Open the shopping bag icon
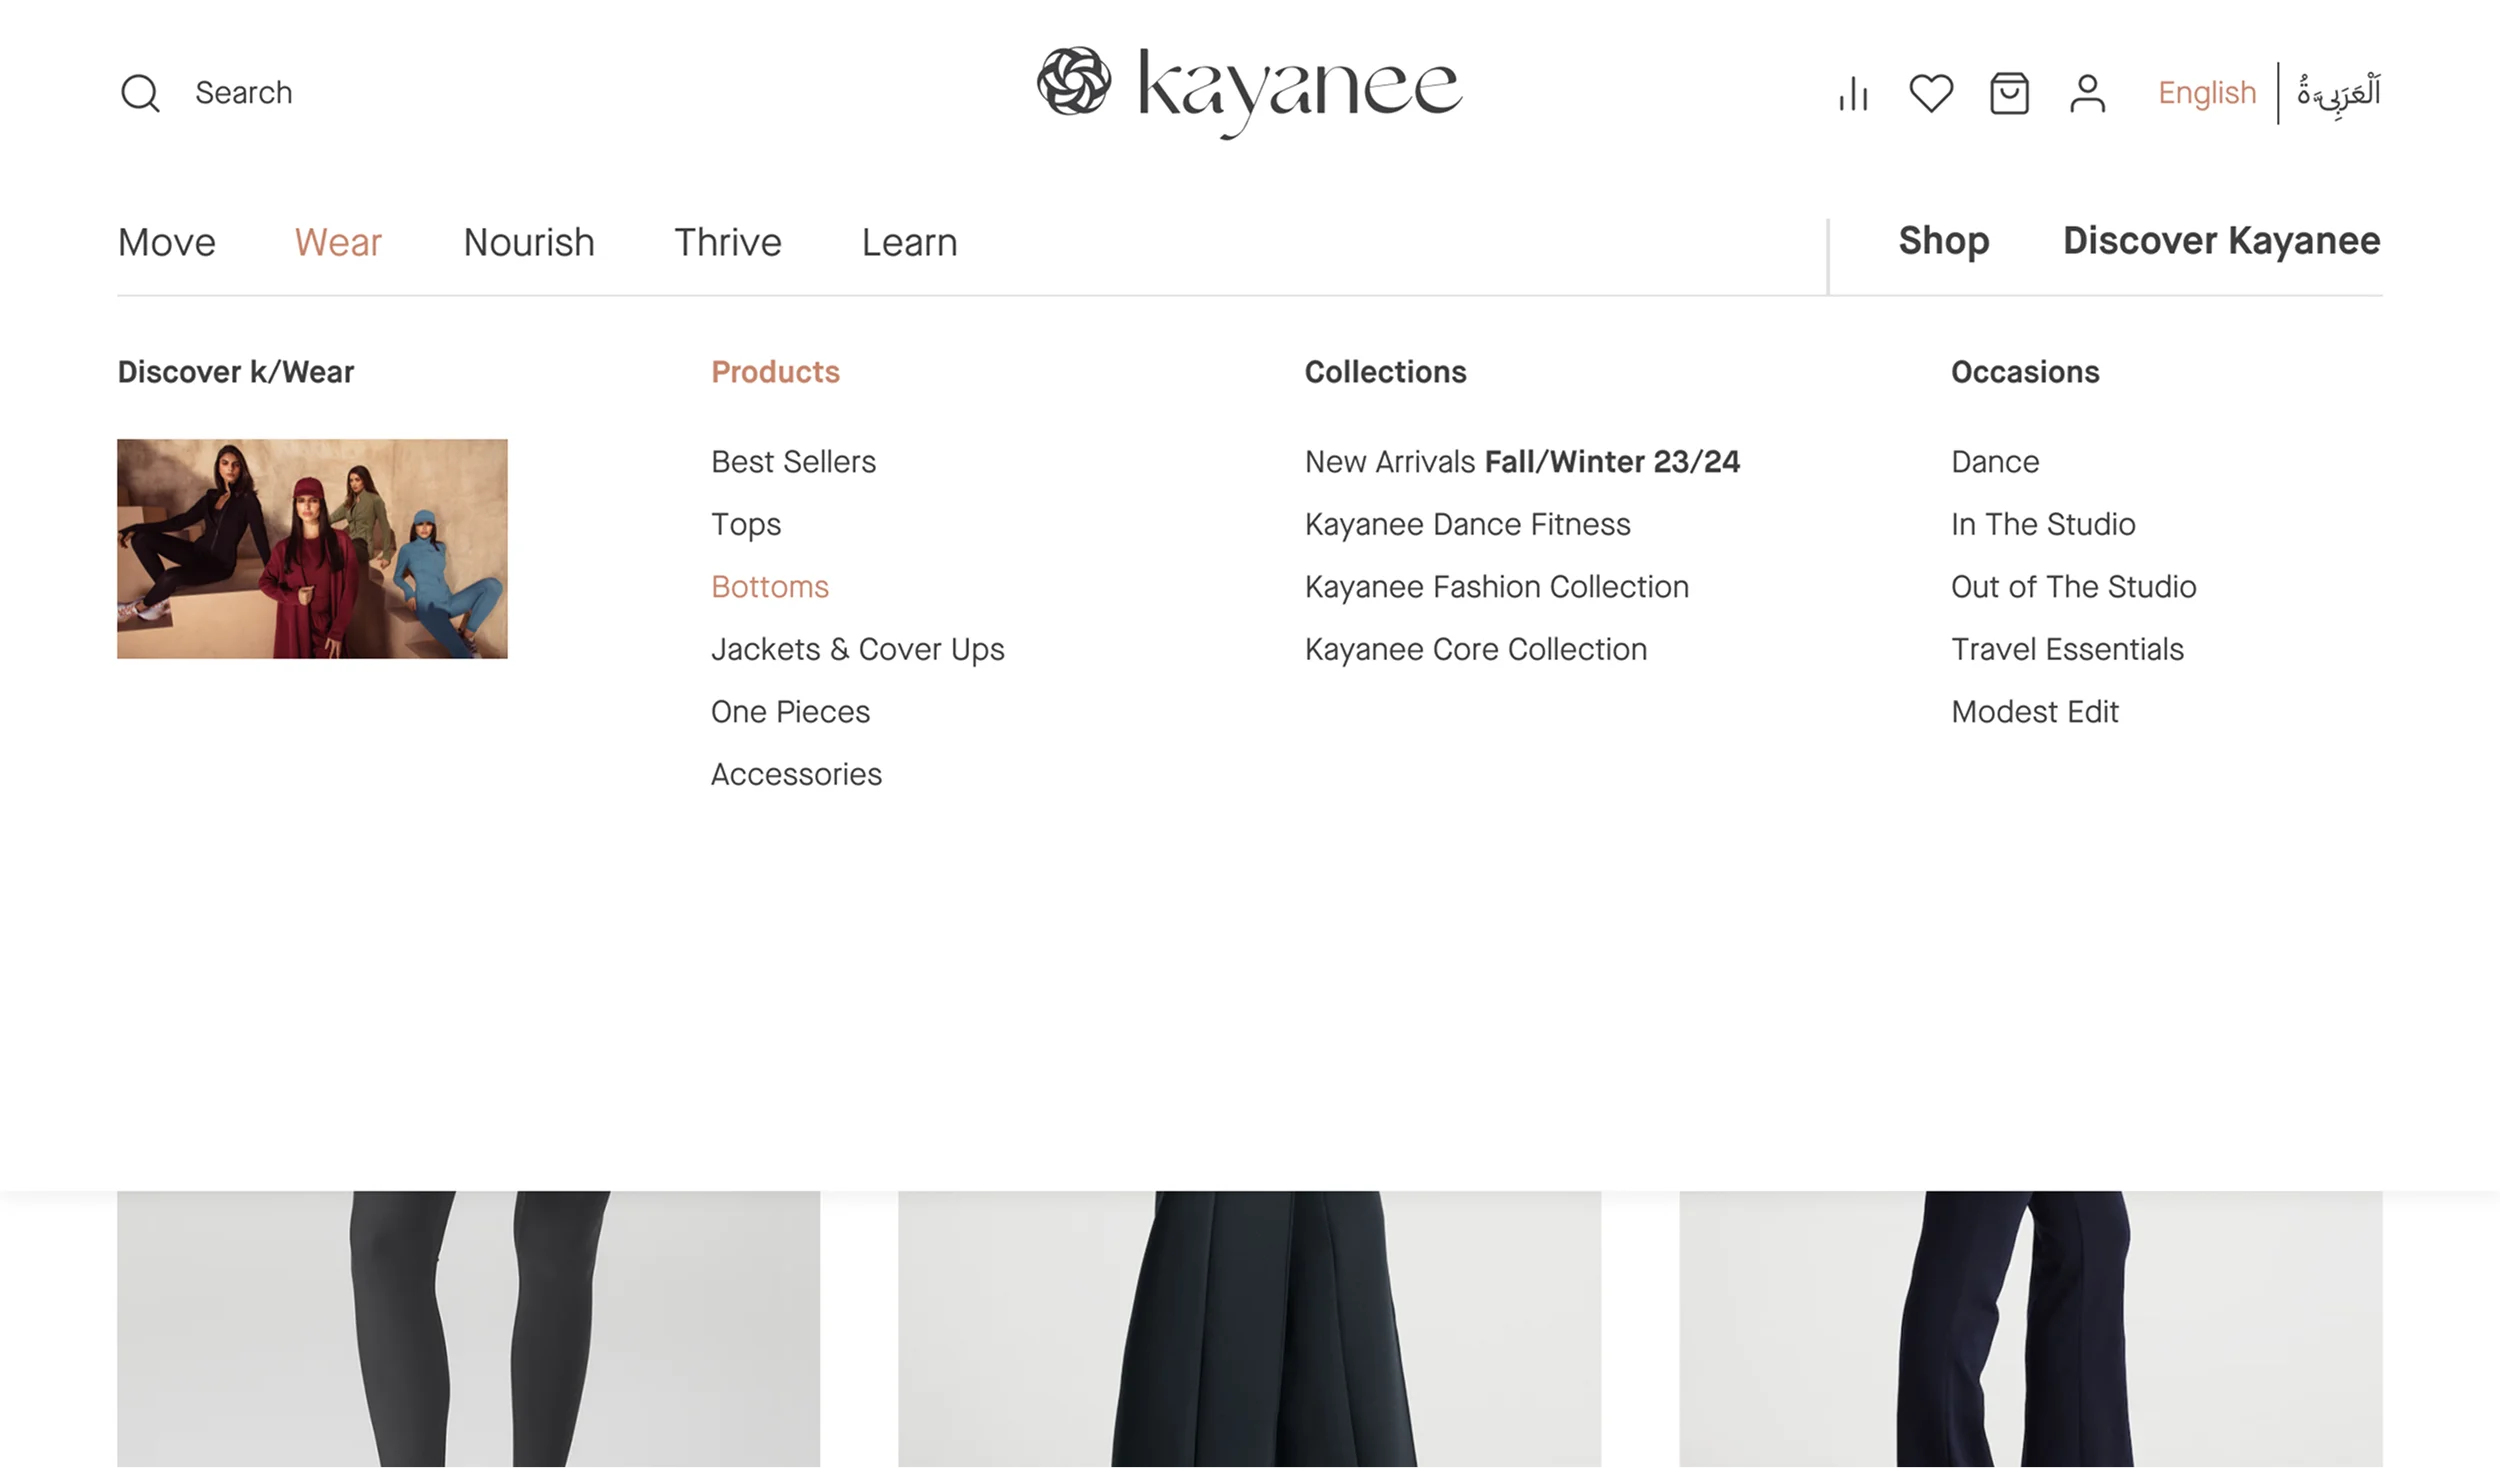2500x1468 pixels. point(2008,94)
